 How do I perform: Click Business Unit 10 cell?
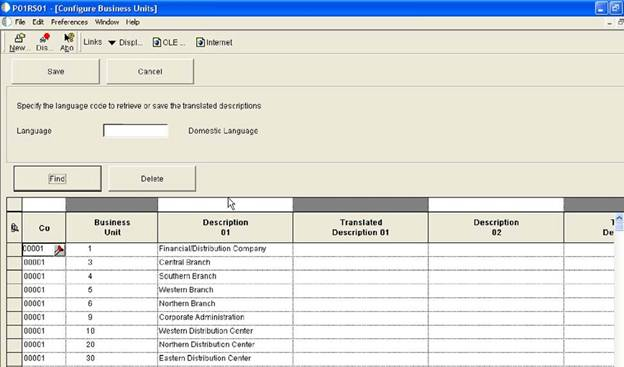click(x=112, y=331)
